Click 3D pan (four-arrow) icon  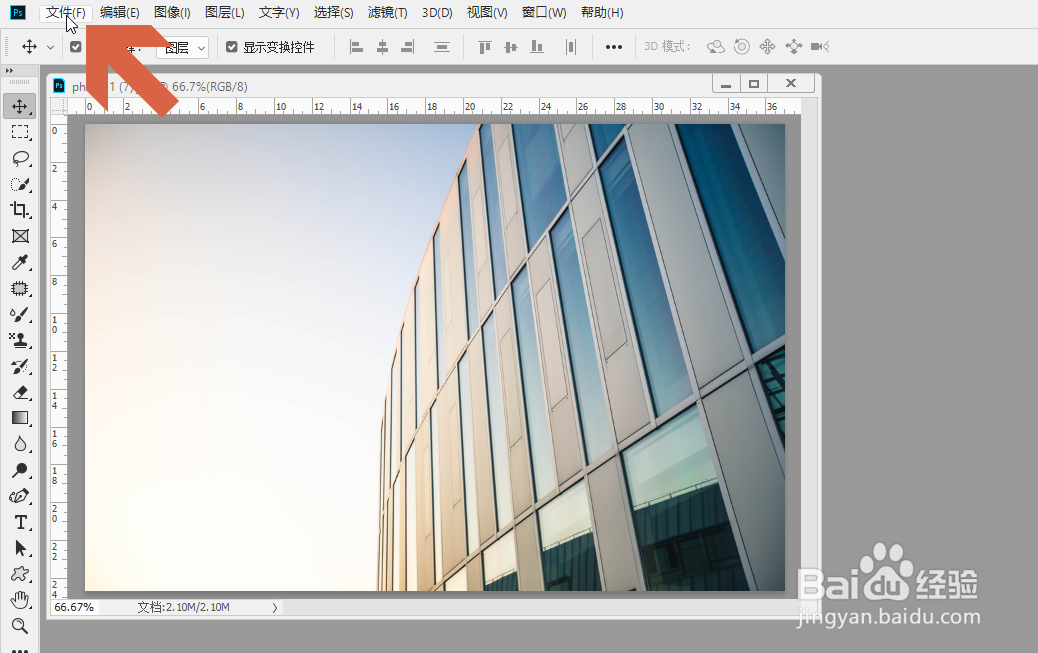767,46
